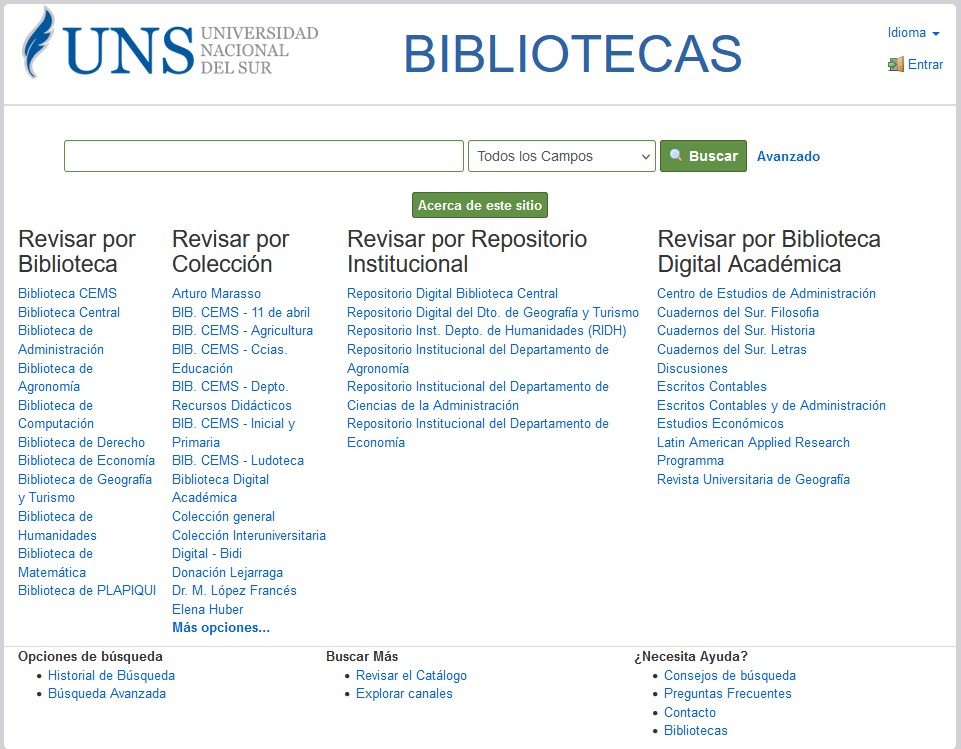Open the Idioma language dropdown

(x=913, y=32)
